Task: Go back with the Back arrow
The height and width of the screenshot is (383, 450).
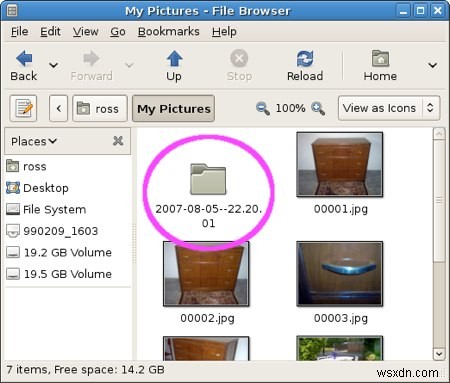Action: [24, 65]
